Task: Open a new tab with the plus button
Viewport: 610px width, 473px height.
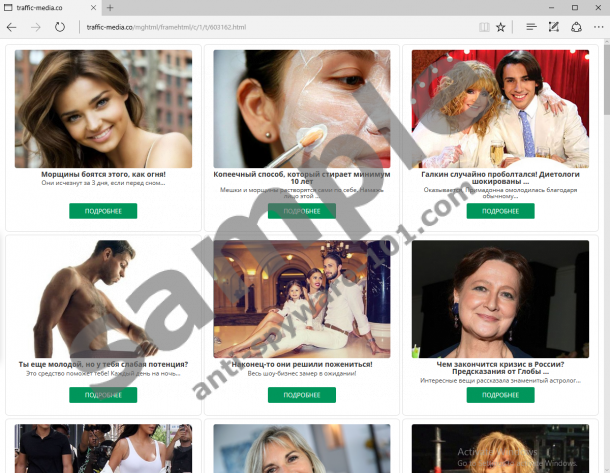Action: point(110,8)
